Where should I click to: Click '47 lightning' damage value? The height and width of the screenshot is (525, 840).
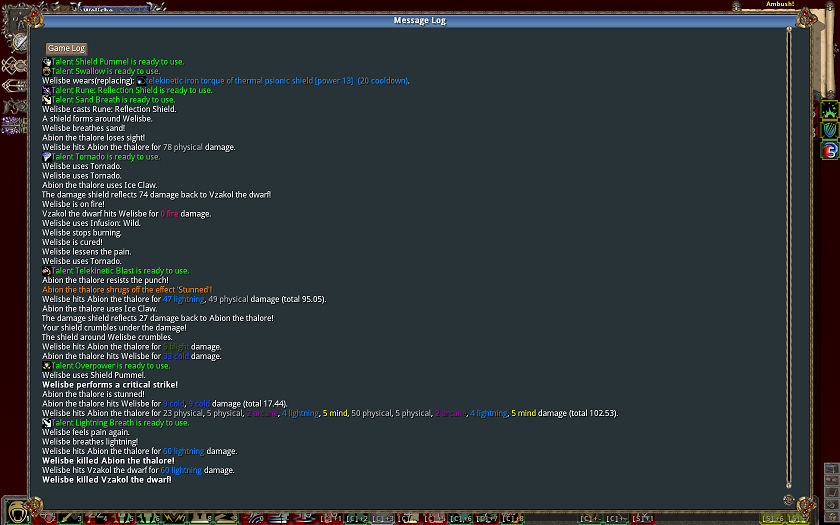click(x=183, y=299)
